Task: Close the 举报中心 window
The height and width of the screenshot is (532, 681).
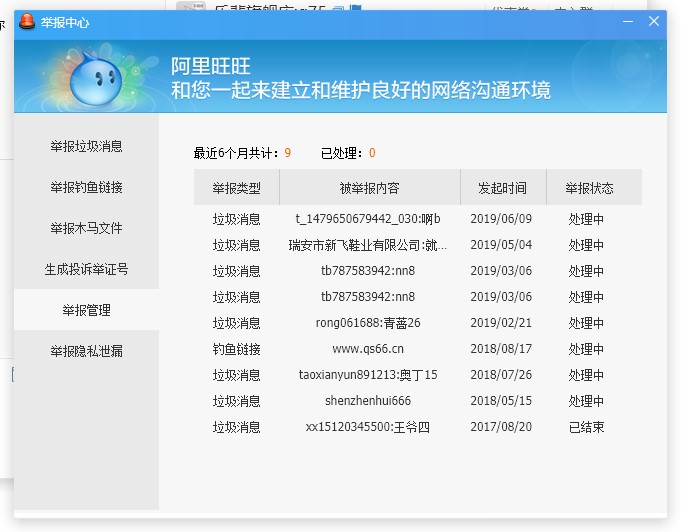Action: pos(654,21)
